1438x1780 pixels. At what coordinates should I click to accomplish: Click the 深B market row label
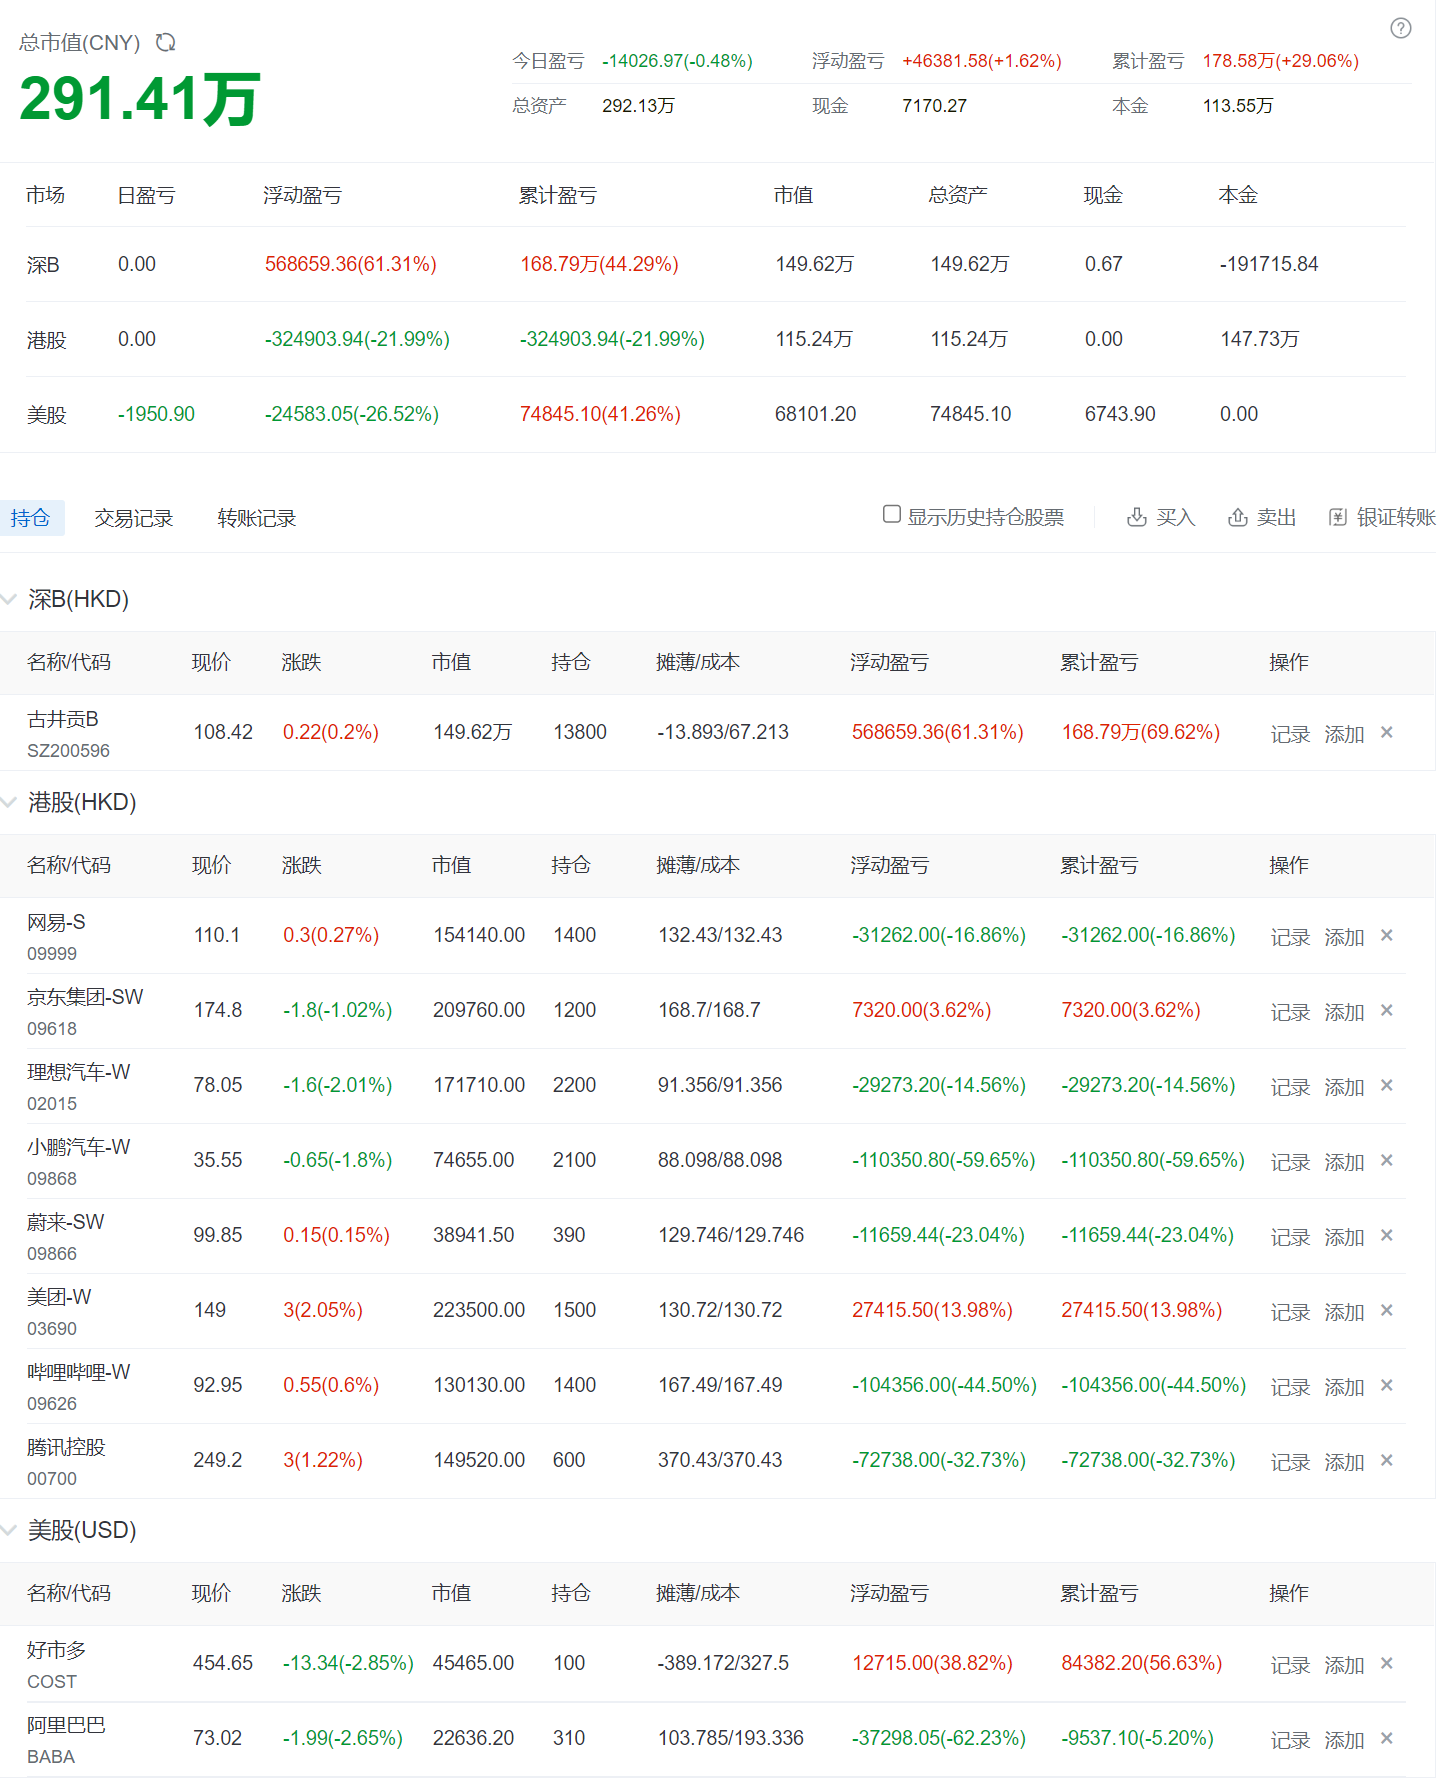43,265
